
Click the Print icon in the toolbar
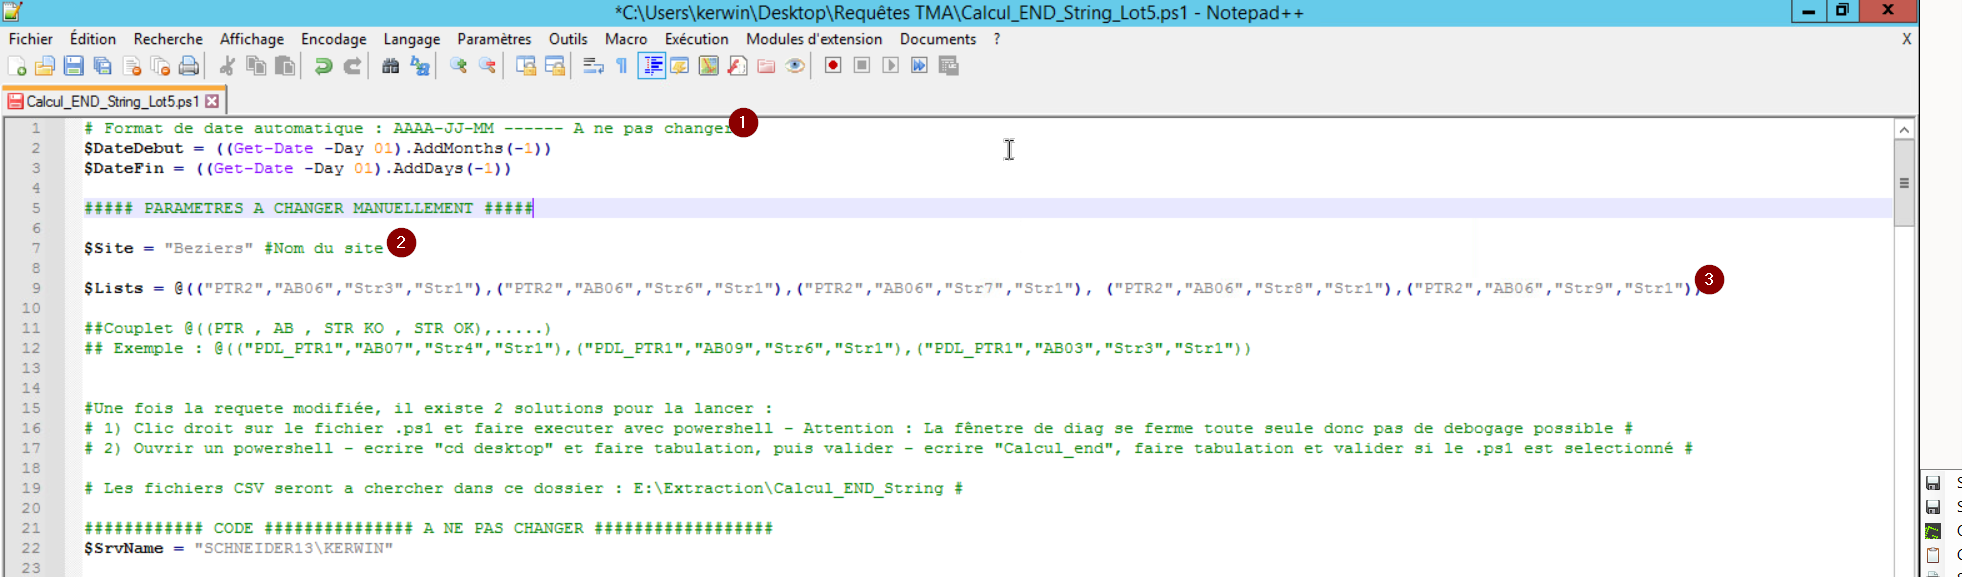coord(188,66)
